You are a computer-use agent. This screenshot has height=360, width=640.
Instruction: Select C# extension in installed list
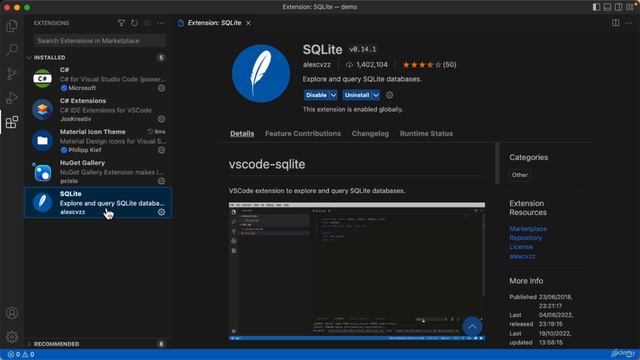98,79
